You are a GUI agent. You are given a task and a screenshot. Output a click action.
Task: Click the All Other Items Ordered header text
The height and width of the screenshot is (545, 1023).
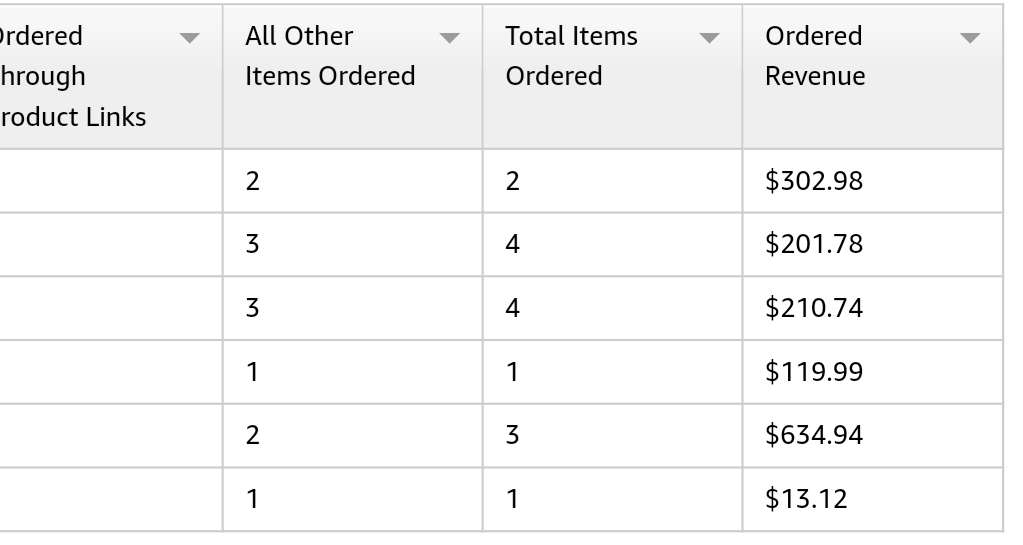tap(330, 56)
